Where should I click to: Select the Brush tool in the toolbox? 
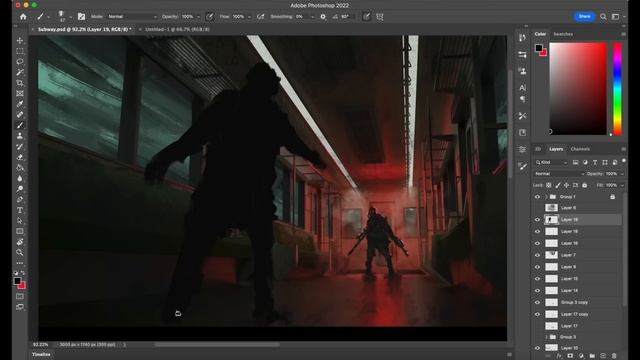coord(20,125)
